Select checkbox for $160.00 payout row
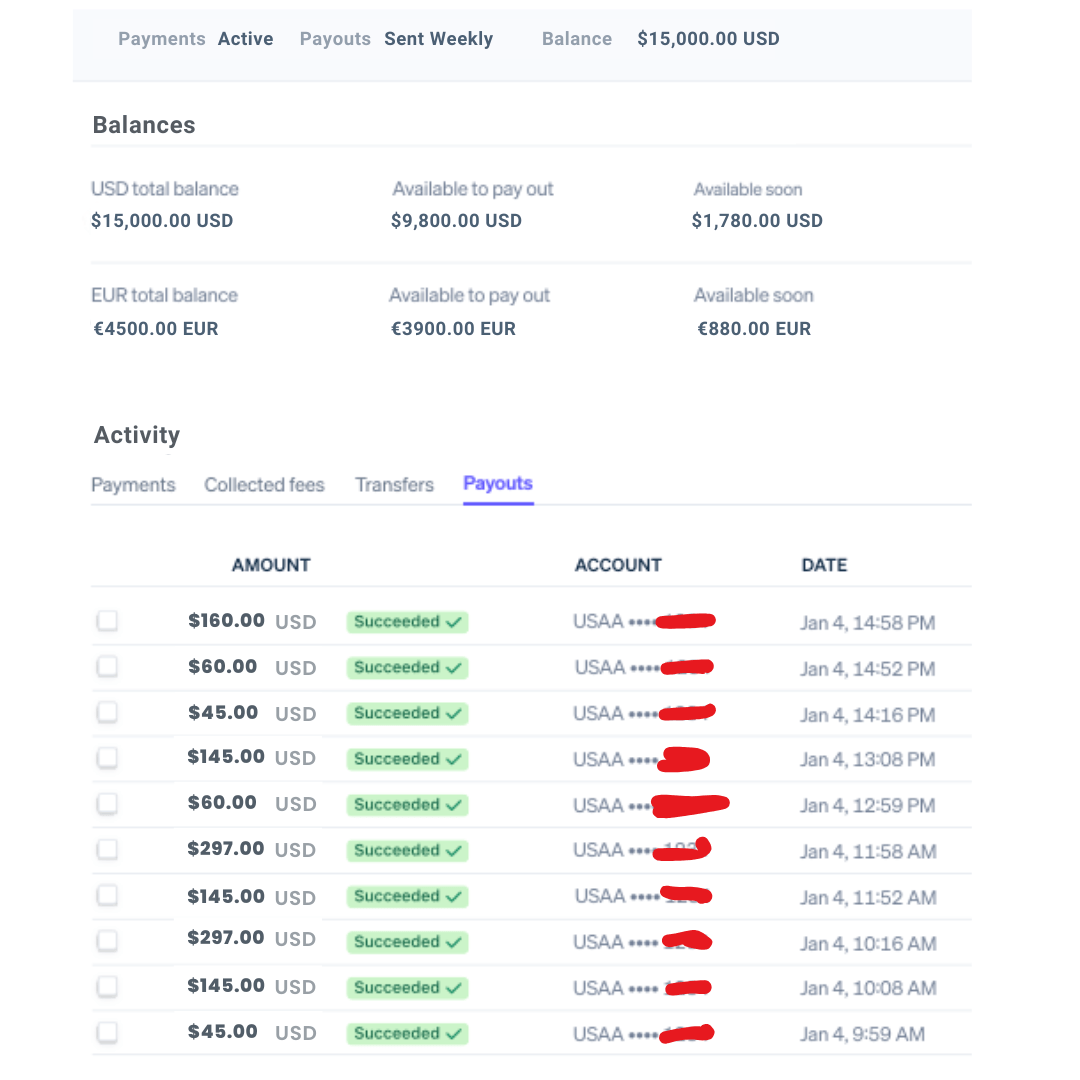 (x=107, y=621)
